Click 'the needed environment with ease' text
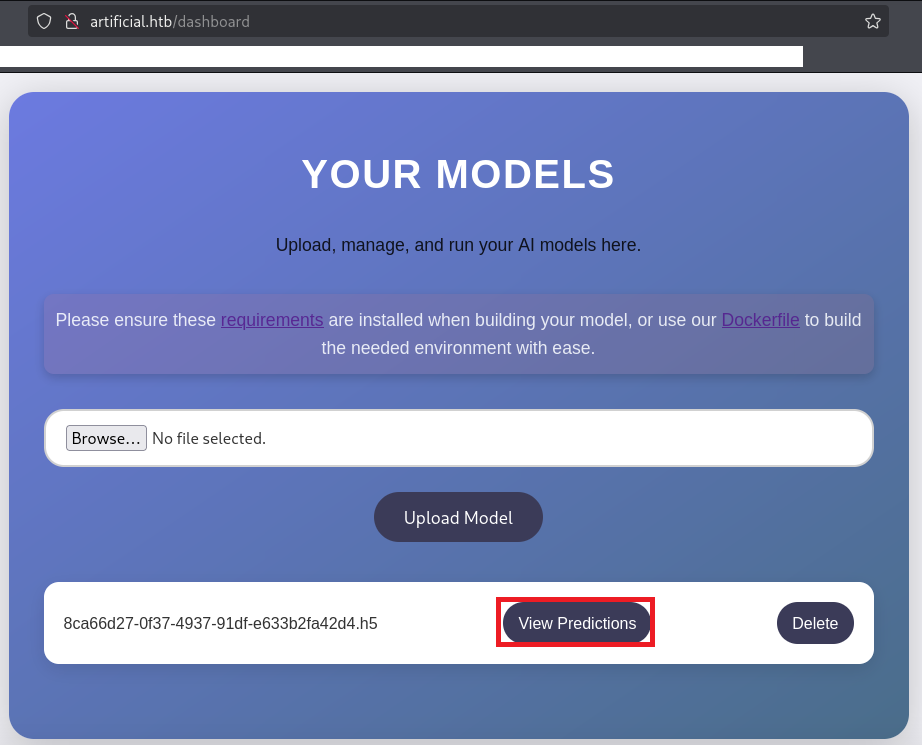Image resolution: width=922 pixels, height=745 pixels. click(458, 349)
